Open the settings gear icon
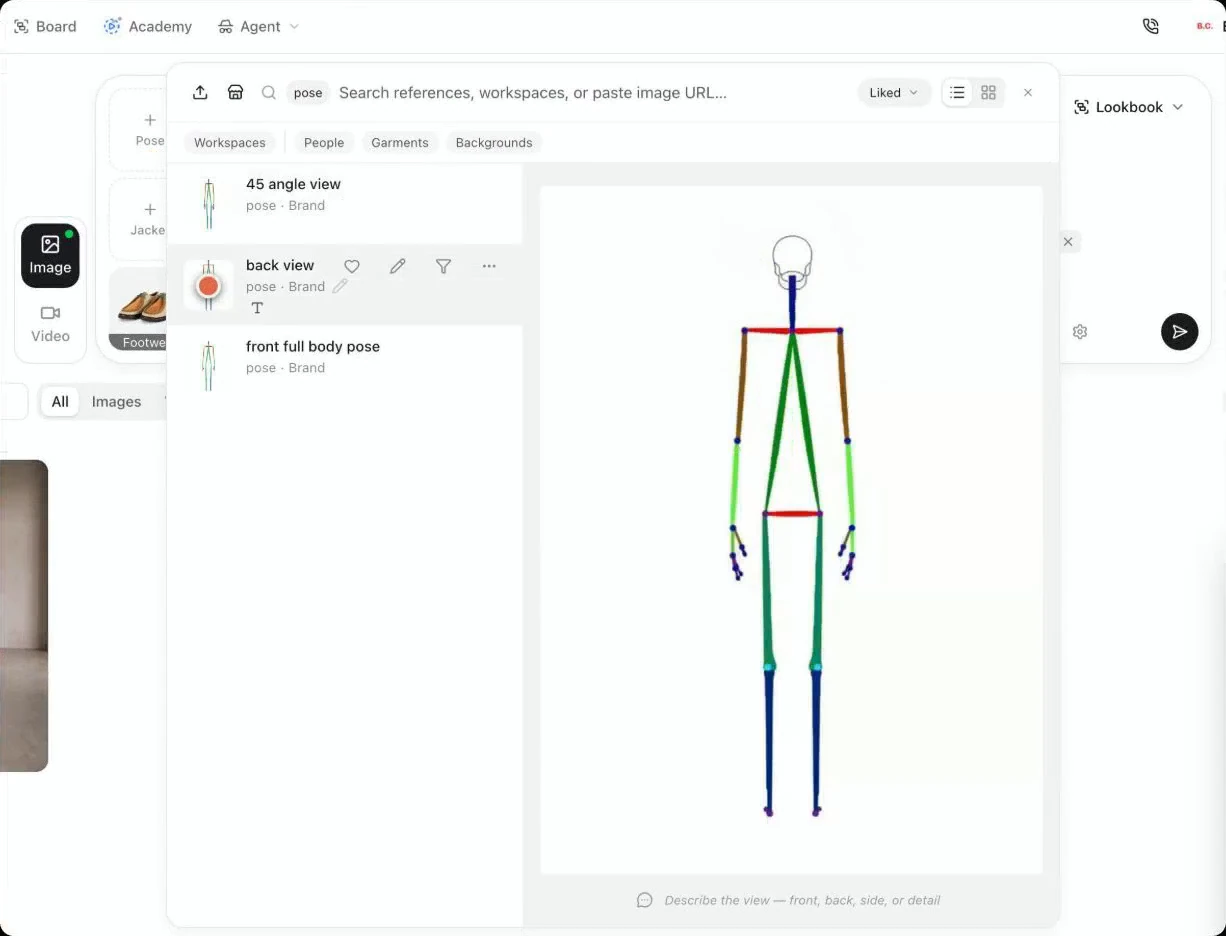The height and width of the screenshot is (936, 1226). 1080,332
